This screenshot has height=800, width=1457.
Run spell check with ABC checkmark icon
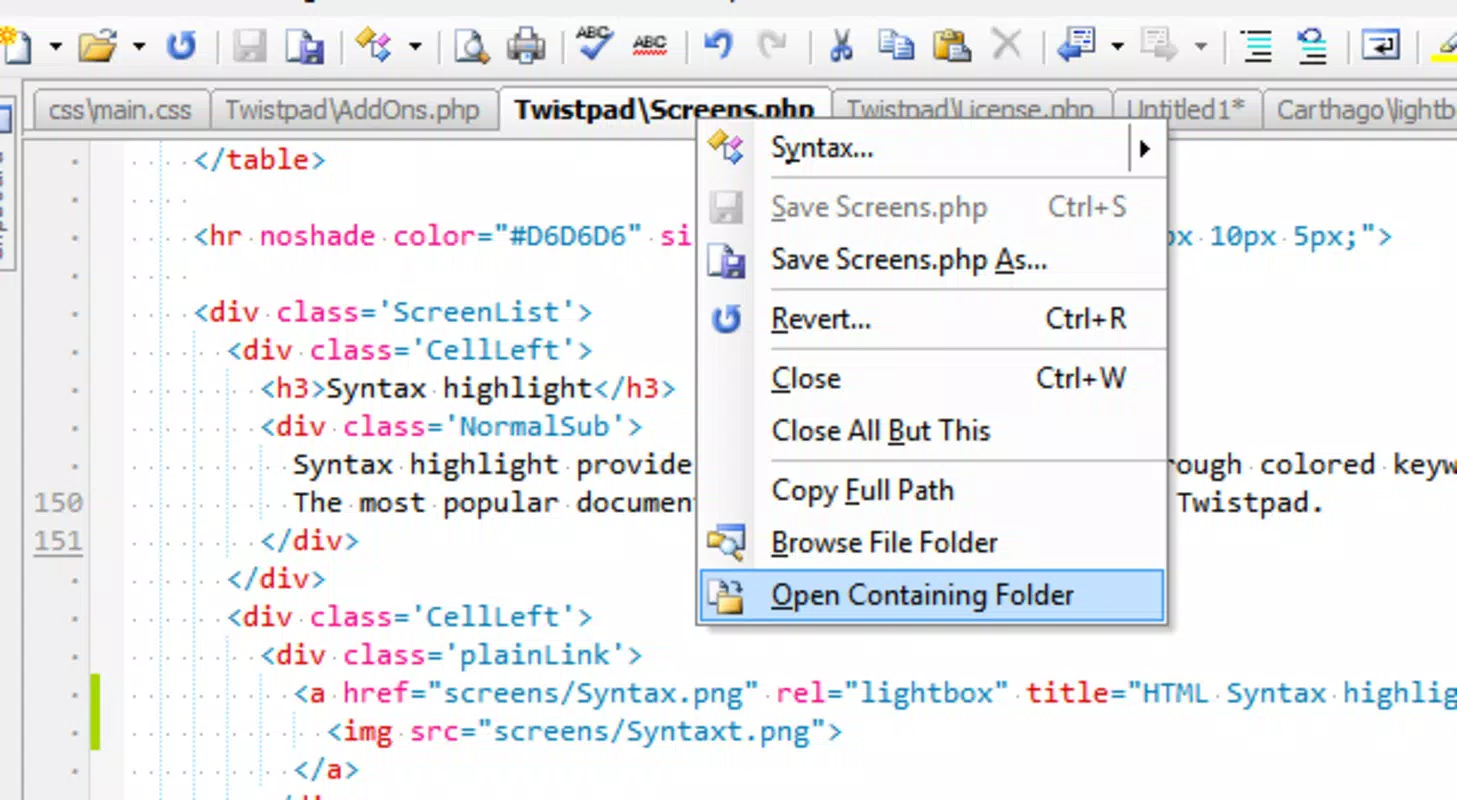coord(594,44)
